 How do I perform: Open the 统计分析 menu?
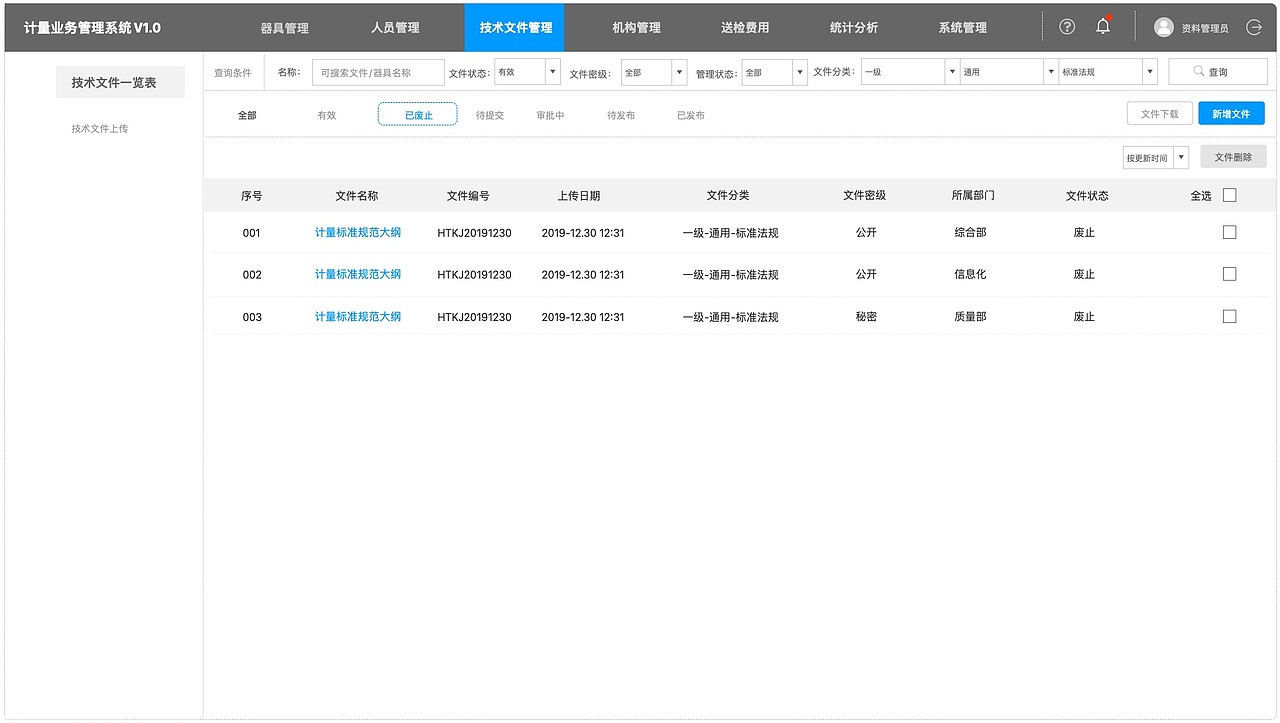coord(854,28)
